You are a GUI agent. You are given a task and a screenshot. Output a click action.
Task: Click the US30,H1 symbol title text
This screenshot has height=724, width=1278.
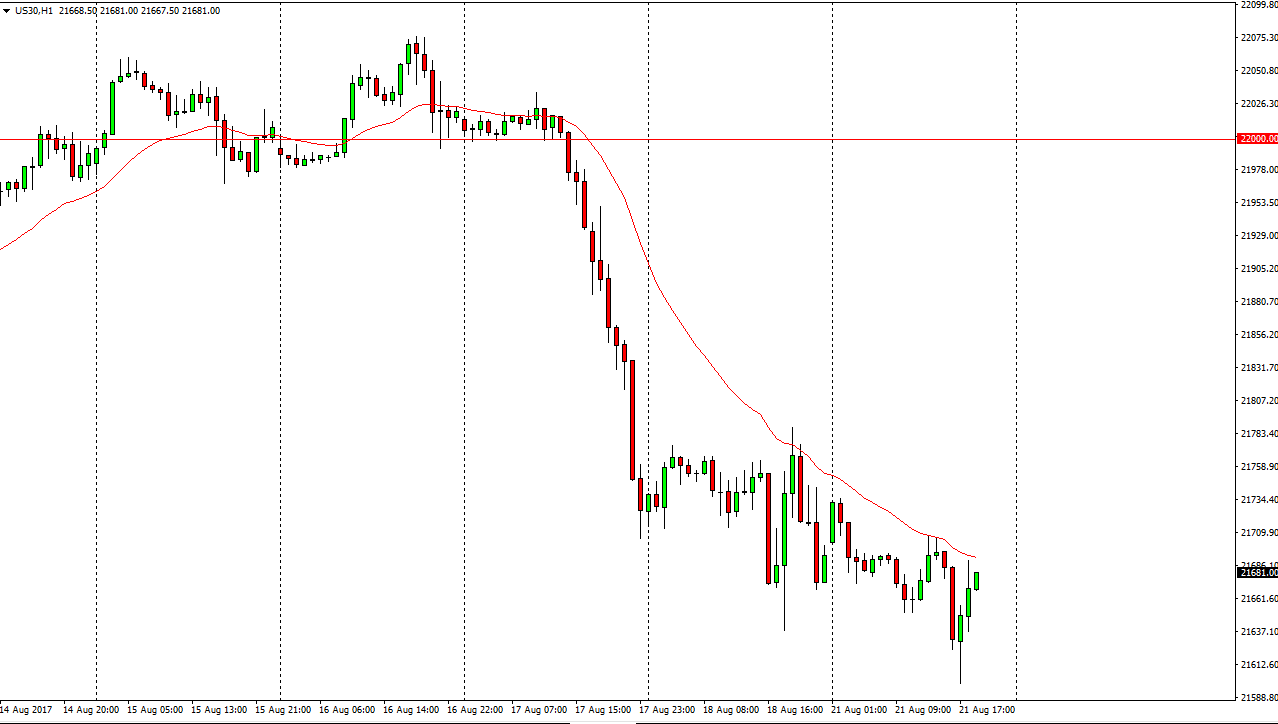coord(33,10)
